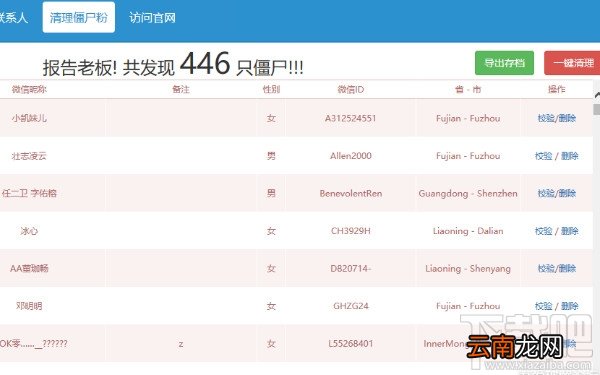Click 删除 link in BenevolentRen row
This screenshot has height=375, width=600.
[567, 193]
